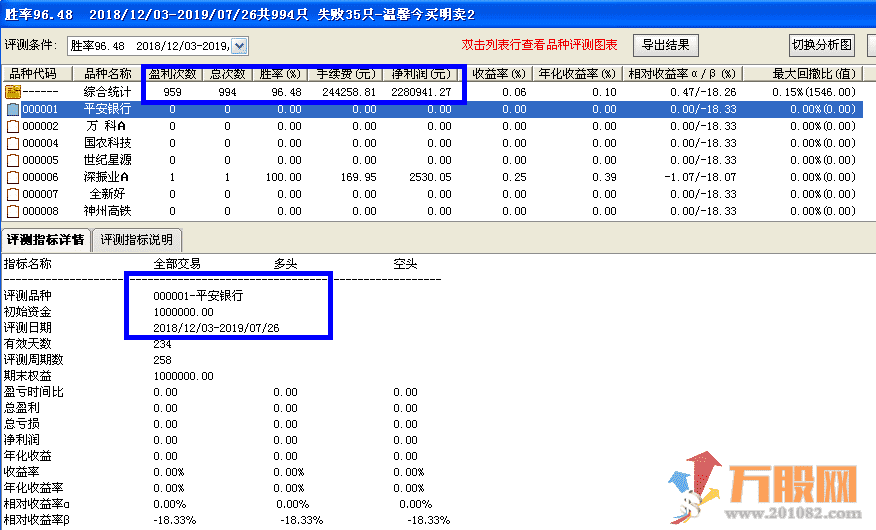Click the 切换分析图 button

[x=822, y=45]
